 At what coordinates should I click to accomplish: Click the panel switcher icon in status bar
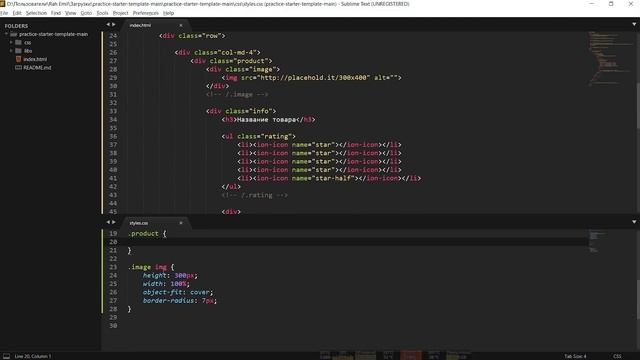(7, 356)
